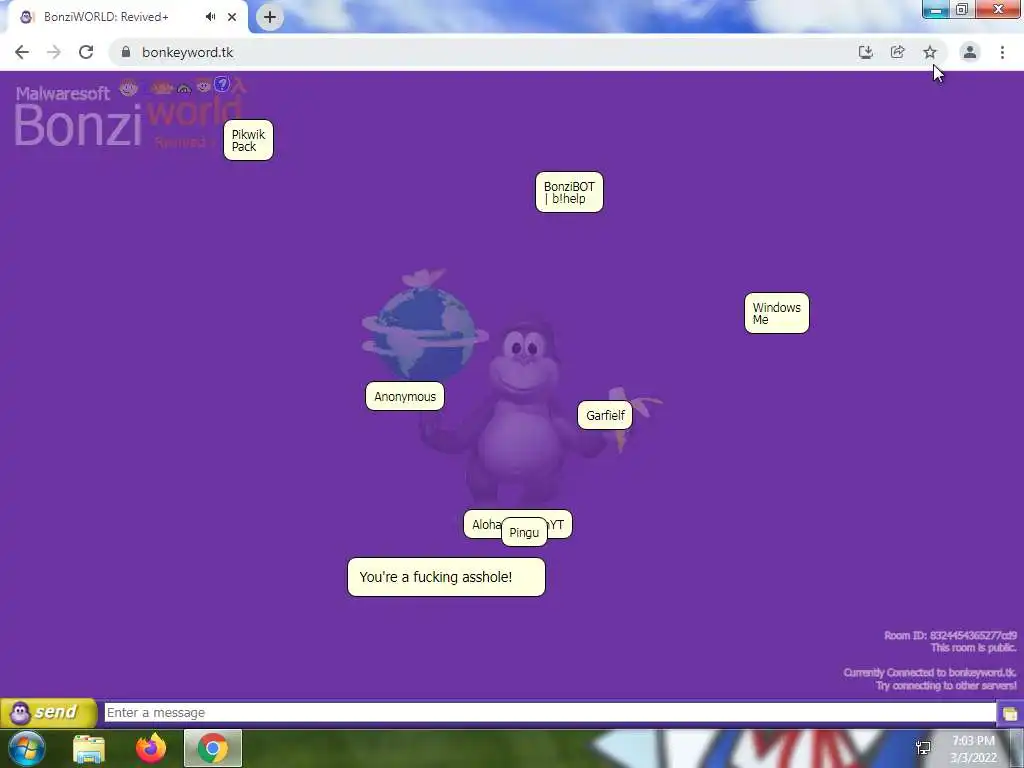
Task: Open the Chrome profile menu
Action: click(970, 52)
